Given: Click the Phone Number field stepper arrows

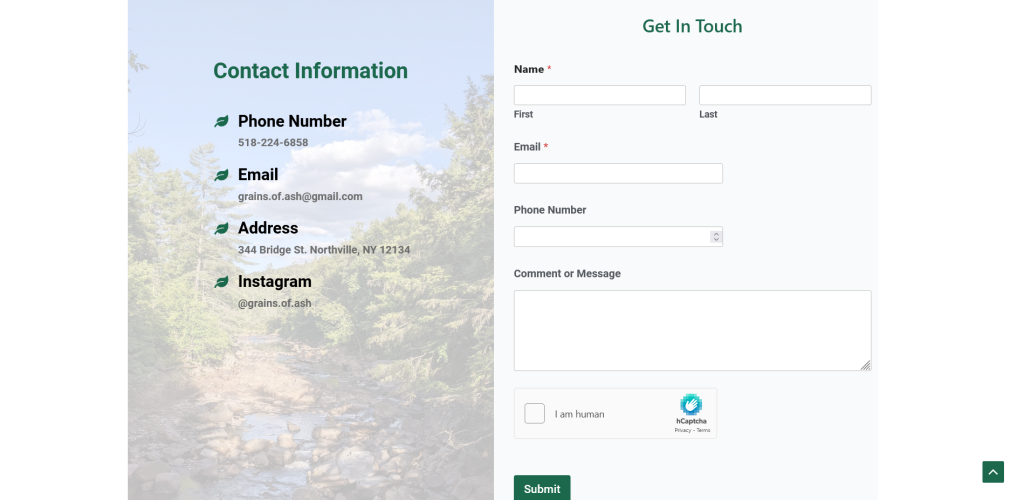Looking at the screenshot, I should tap(716, 236).
